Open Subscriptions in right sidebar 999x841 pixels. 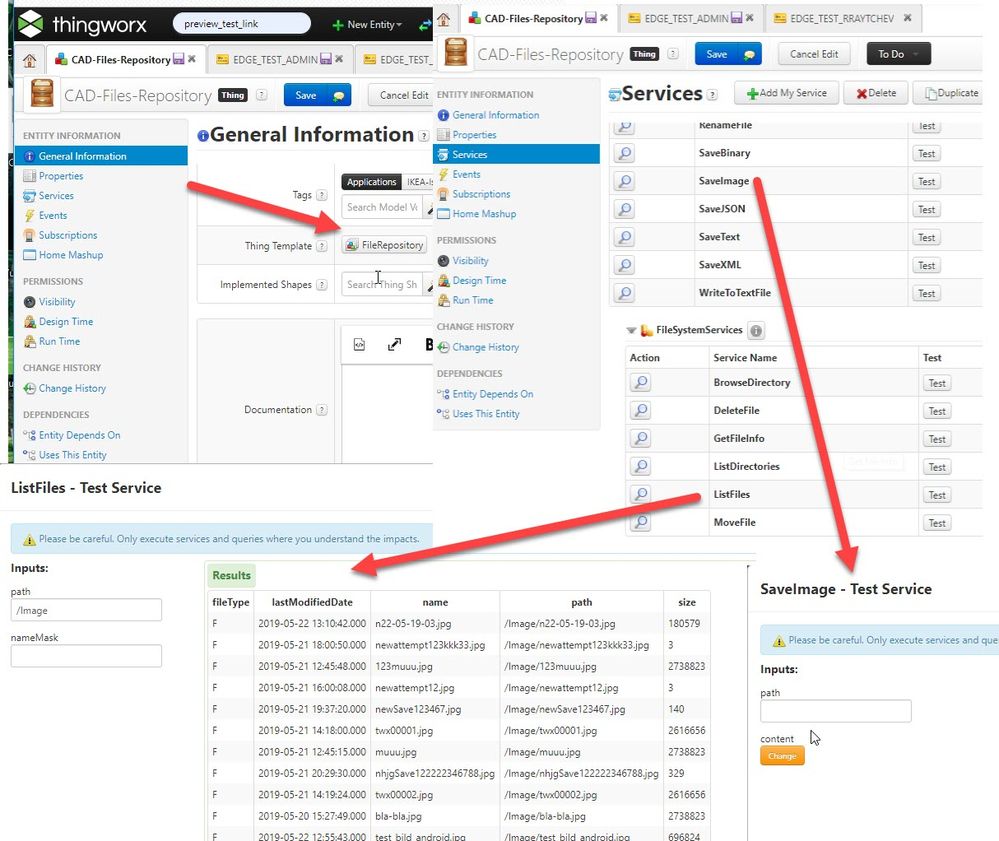click(481, 194)
